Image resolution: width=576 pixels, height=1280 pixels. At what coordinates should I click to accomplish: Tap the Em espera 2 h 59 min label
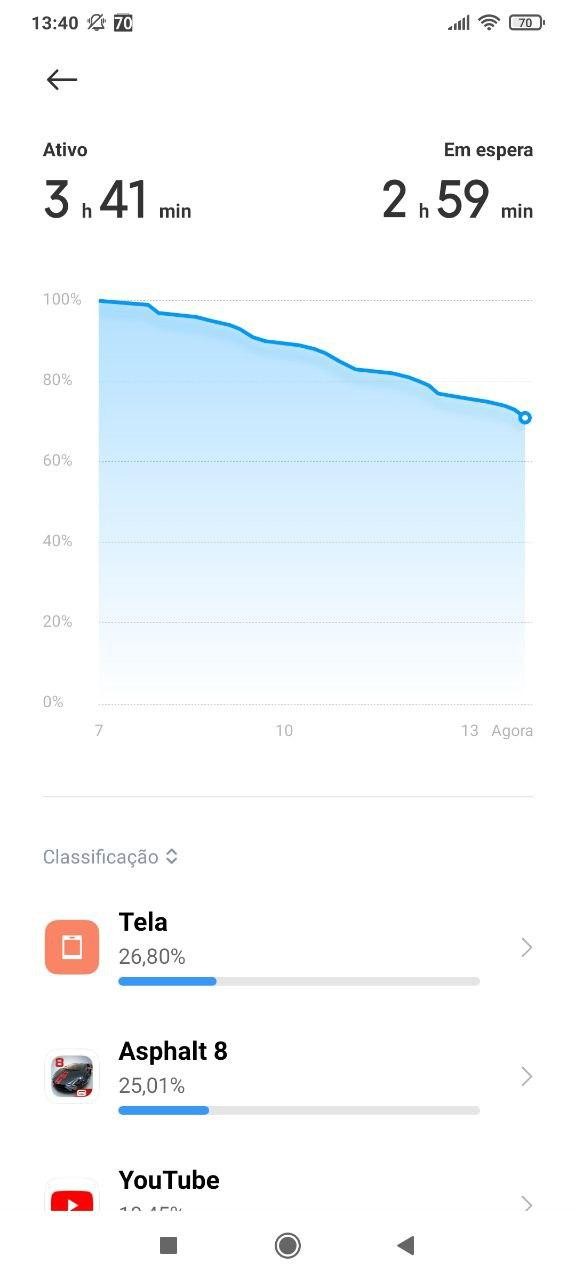pos(457,183)
